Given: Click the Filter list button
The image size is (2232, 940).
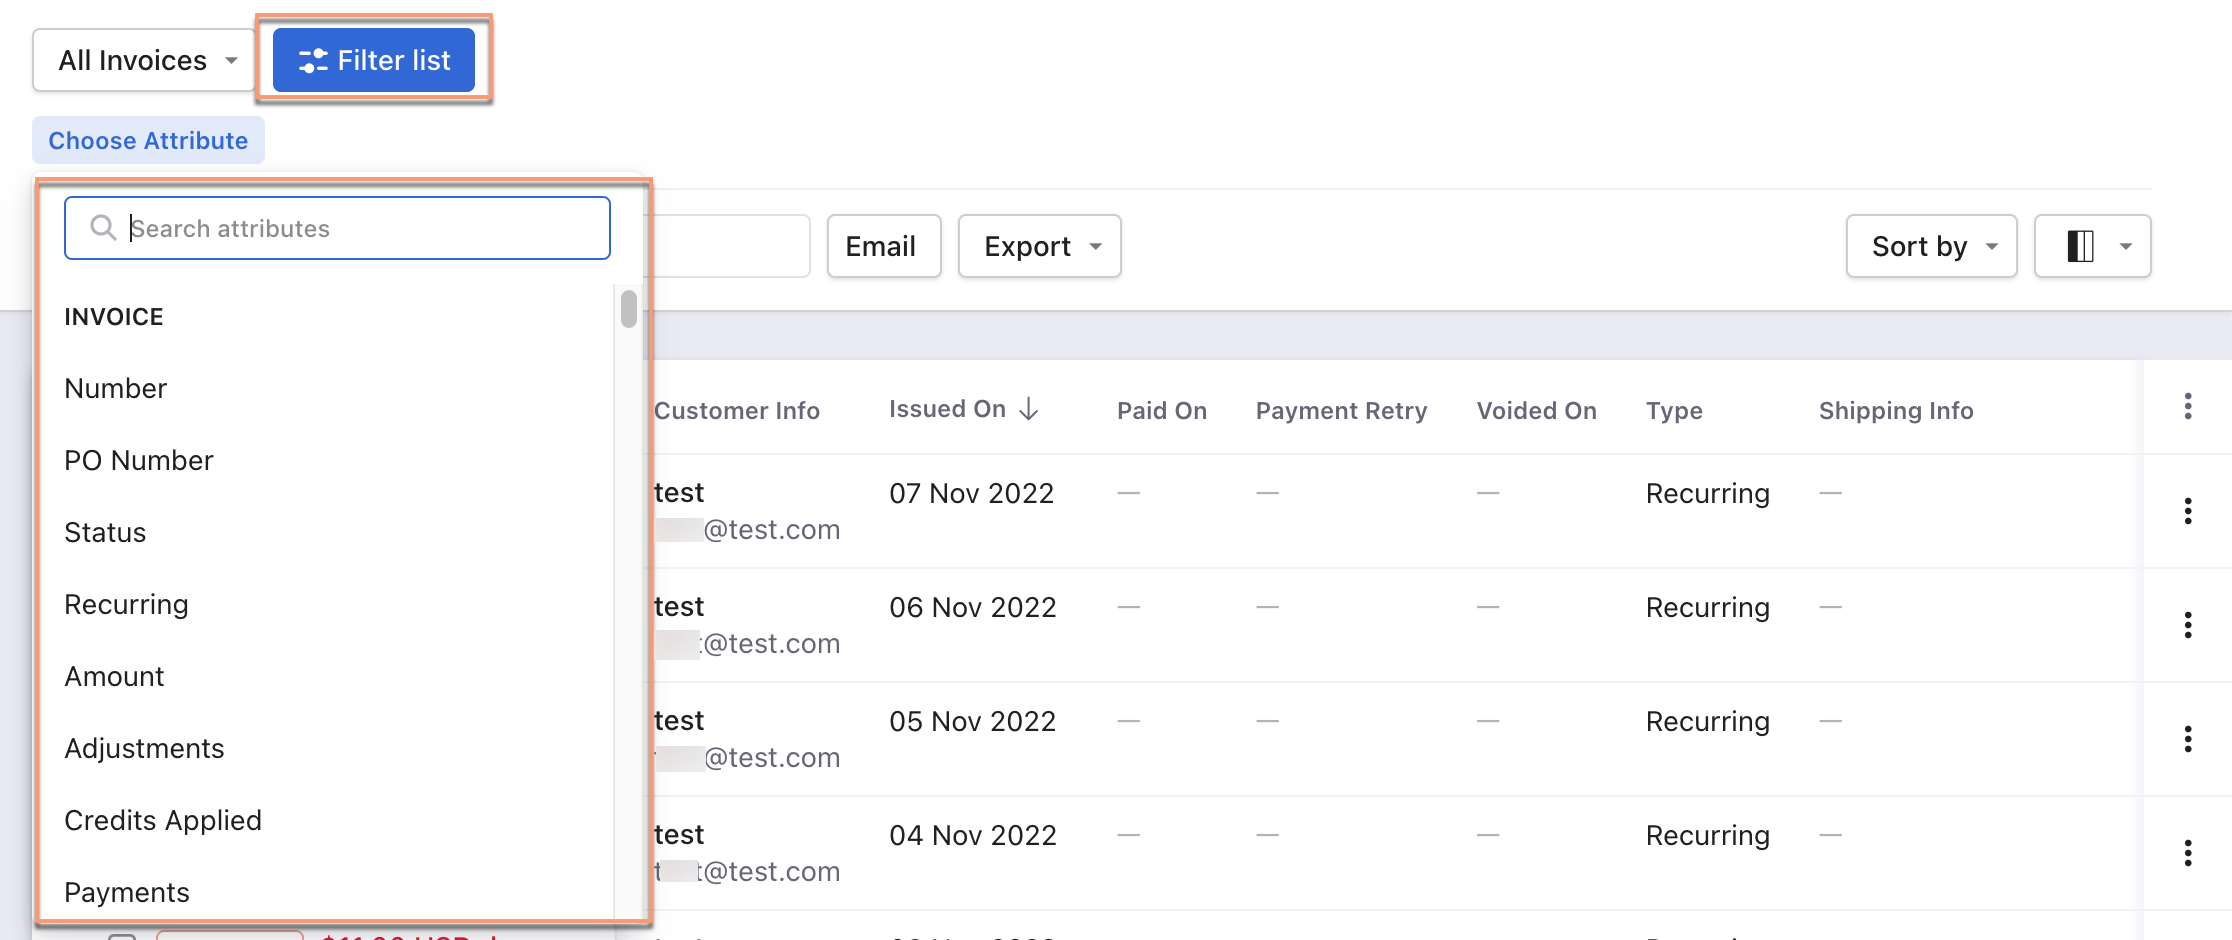Looking at the screenshot, I should pyautogui.click(x=374, y=60).
